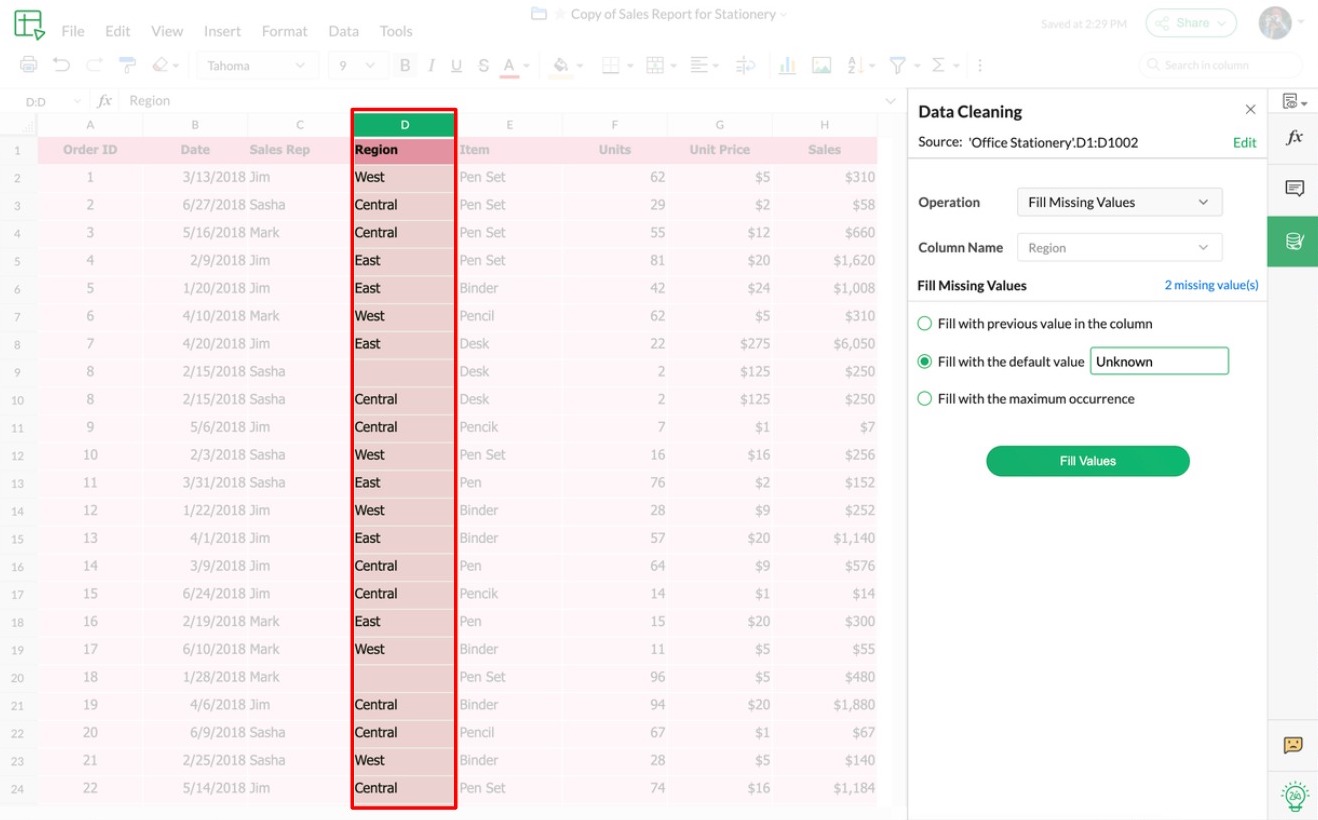
Task: Click the Data Cleaning sidebar icon
Action: pyautogui.click(x=1294, y=241)
